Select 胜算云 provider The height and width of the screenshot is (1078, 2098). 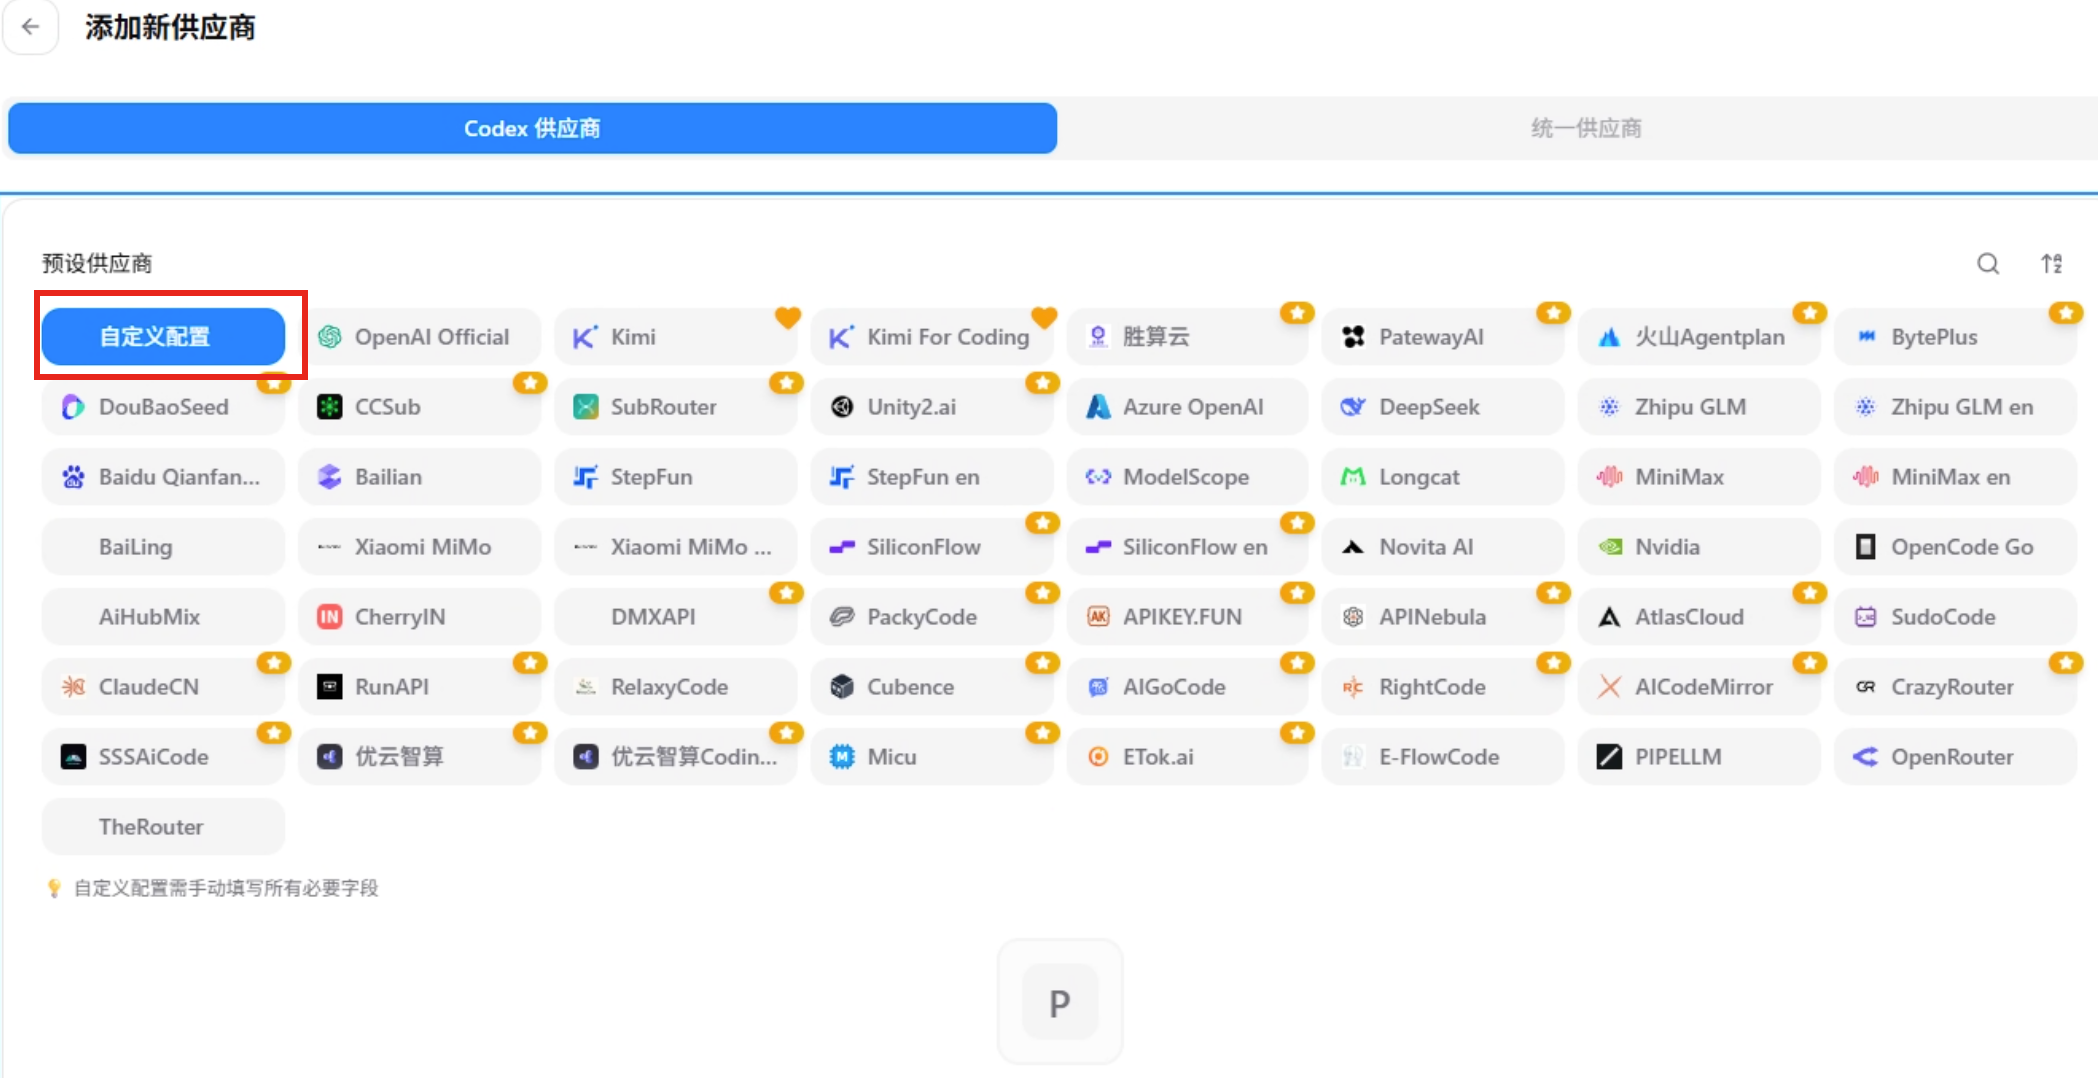(1187, 337)
